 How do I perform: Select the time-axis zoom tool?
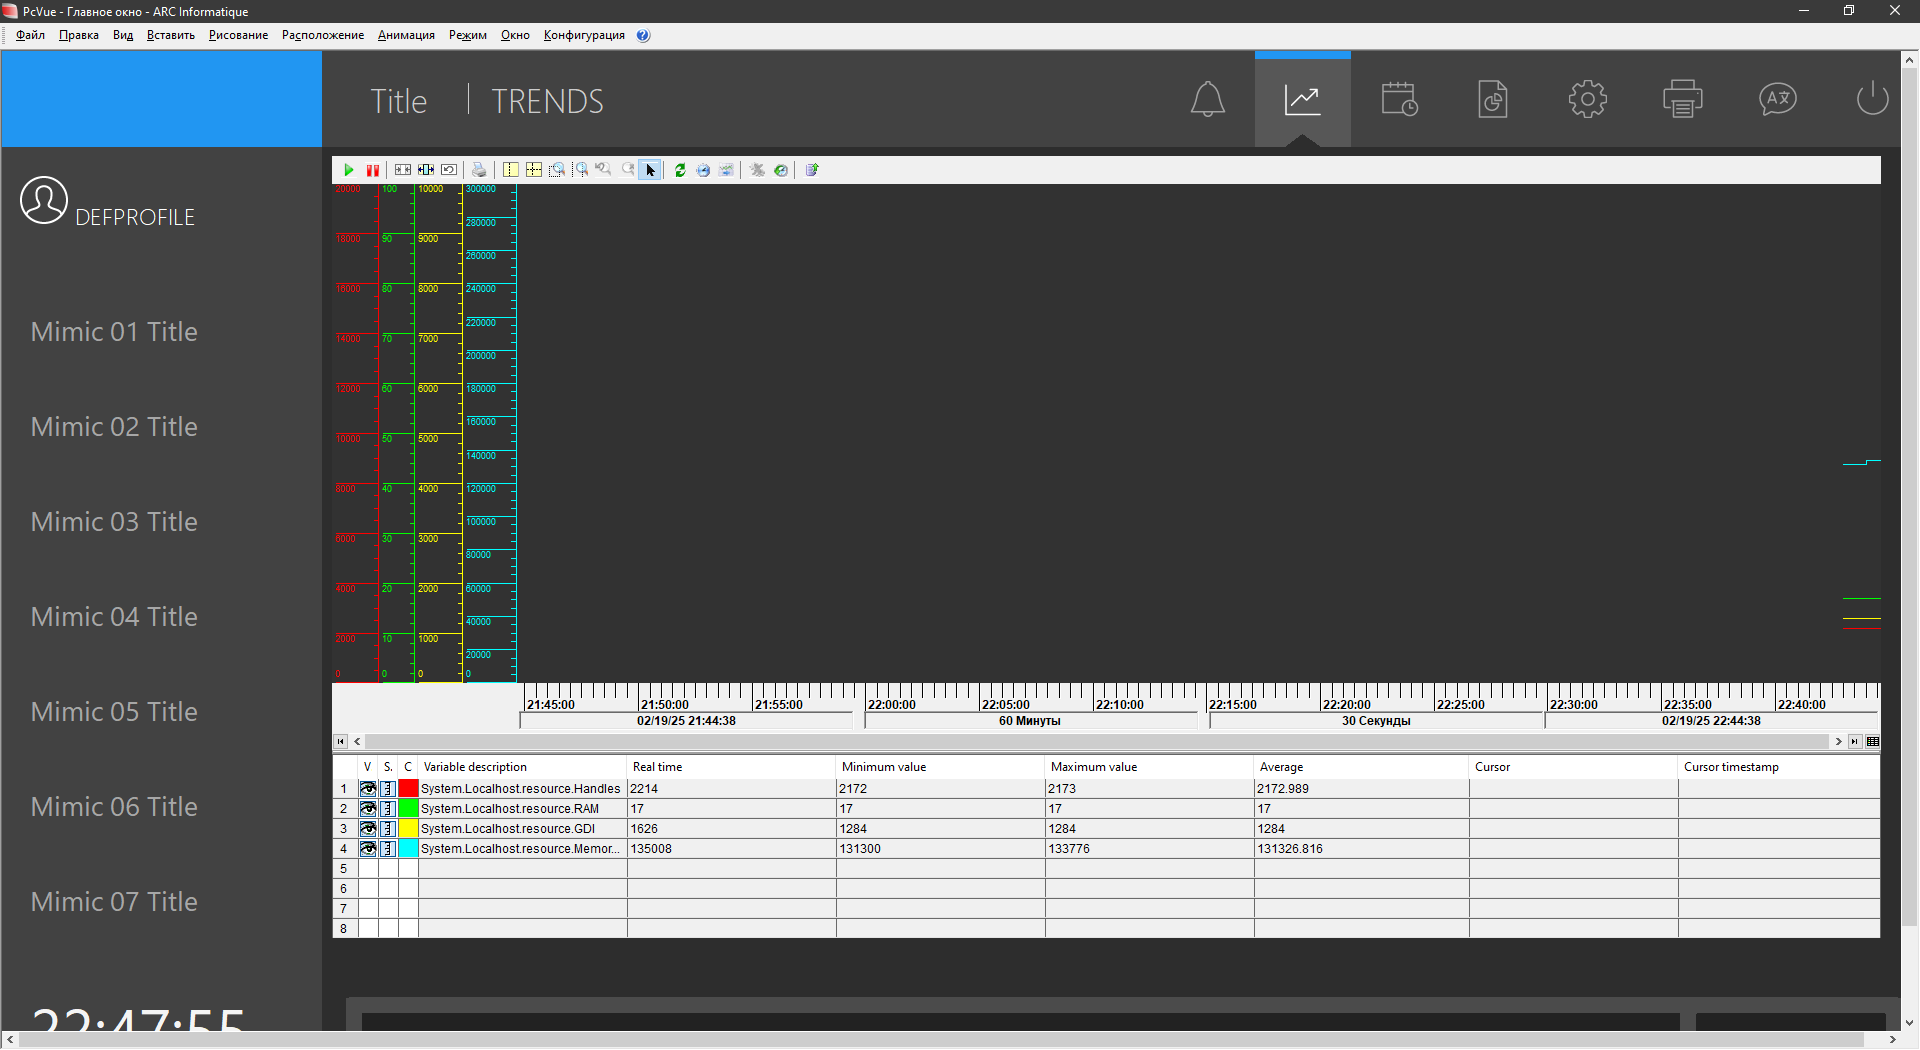pos(581,170)
